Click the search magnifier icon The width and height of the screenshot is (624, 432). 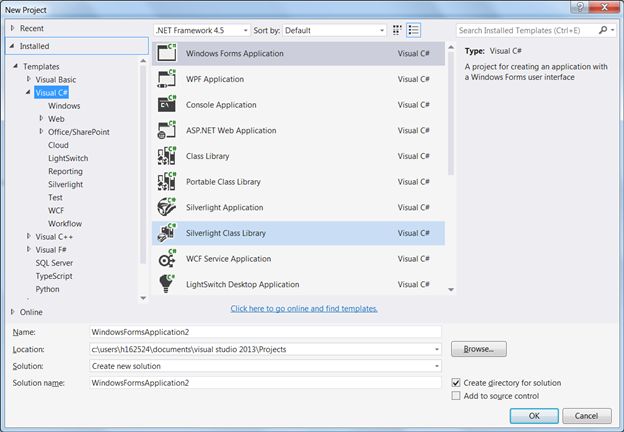[x=603, y=30]
